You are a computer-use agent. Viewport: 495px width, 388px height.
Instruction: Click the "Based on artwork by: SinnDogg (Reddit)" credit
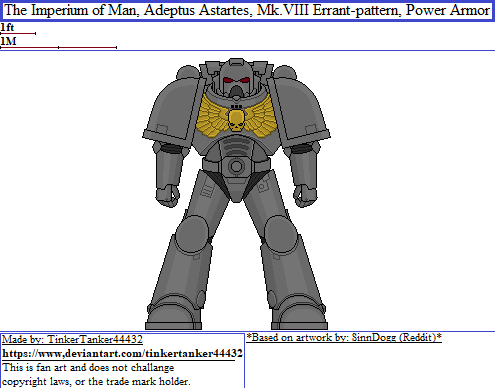344,338
